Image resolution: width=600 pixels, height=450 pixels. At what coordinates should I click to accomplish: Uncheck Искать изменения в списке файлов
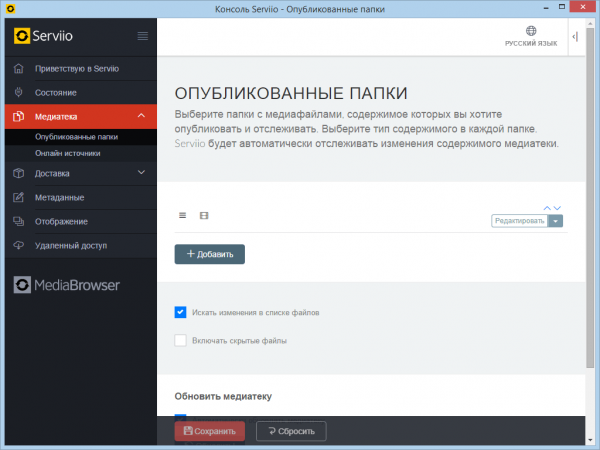pos(181,312)
